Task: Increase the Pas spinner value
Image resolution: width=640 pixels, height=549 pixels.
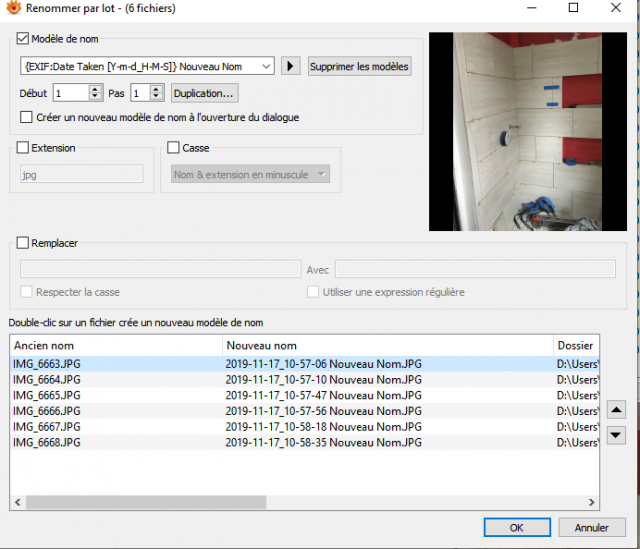Action: pos(156,89)
